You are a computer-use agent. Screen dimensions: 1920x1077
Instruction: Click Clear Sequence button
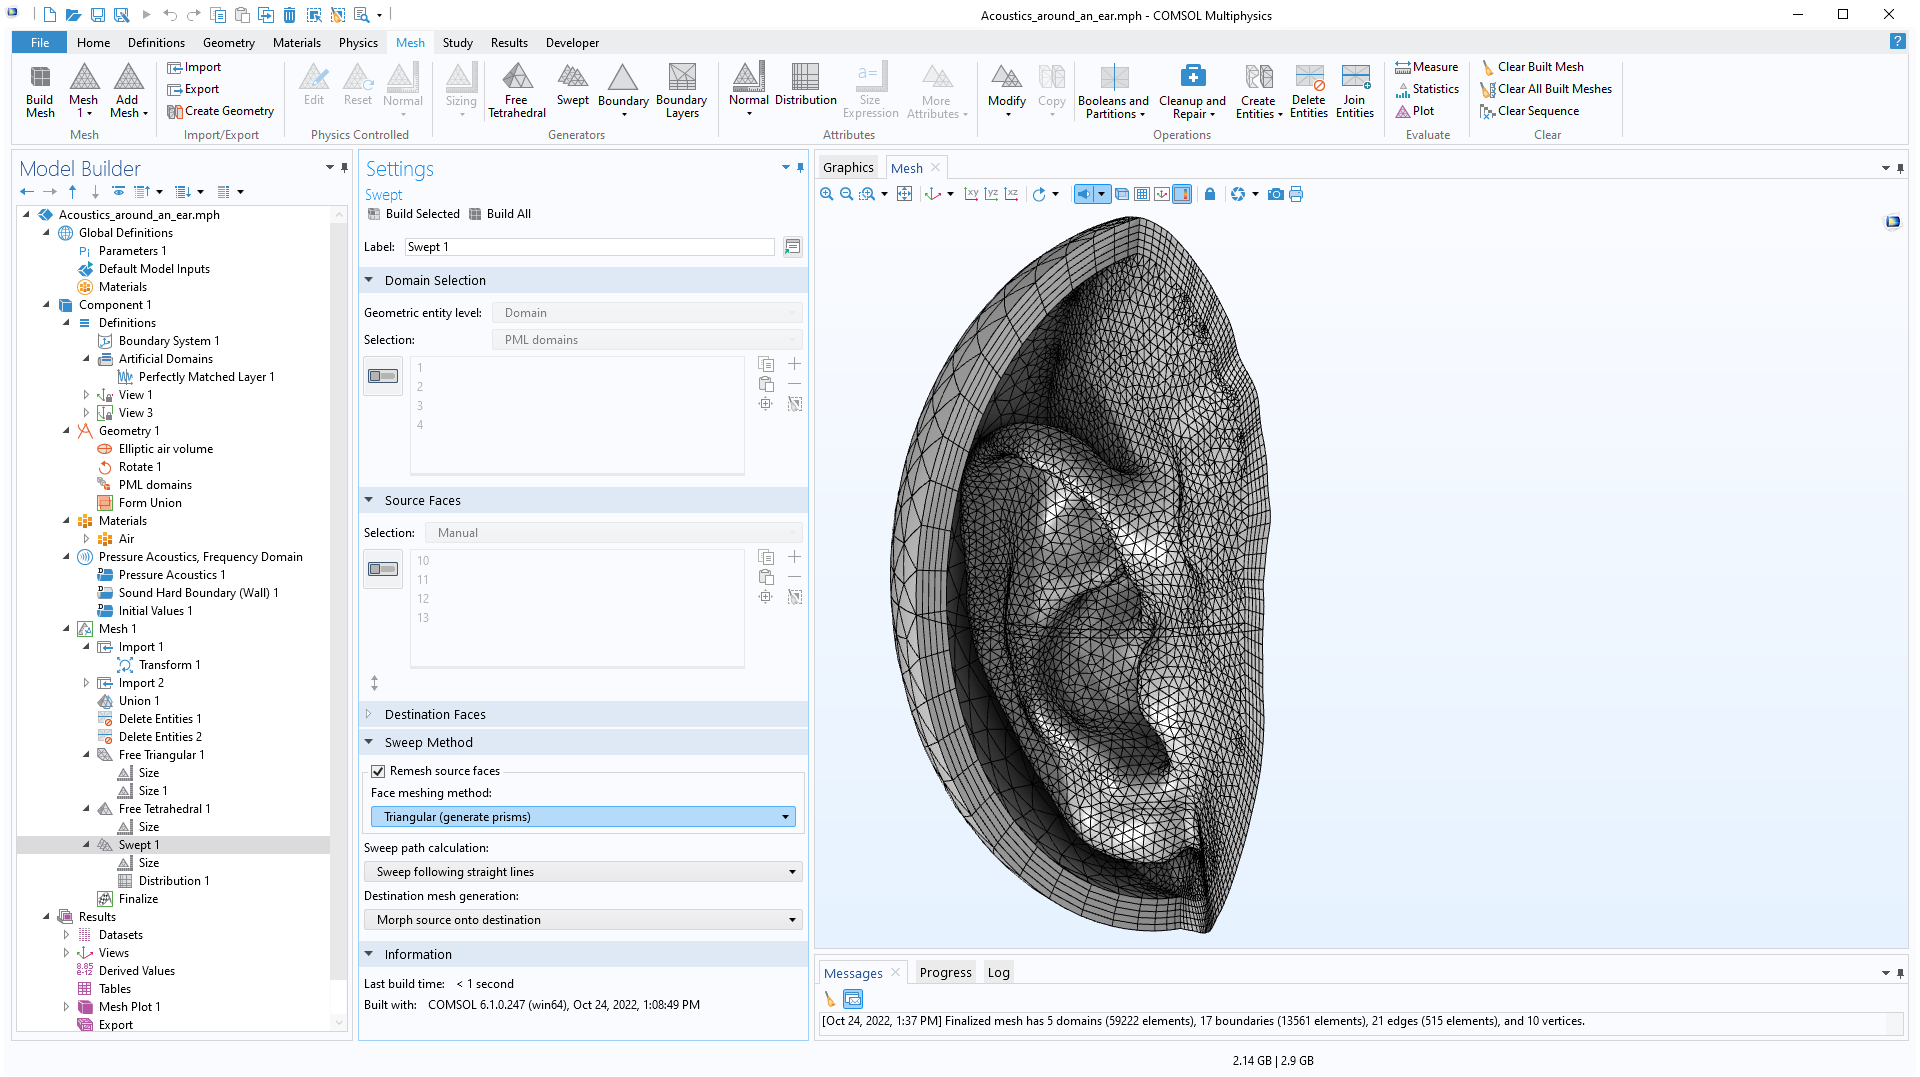pos(1530,111)
